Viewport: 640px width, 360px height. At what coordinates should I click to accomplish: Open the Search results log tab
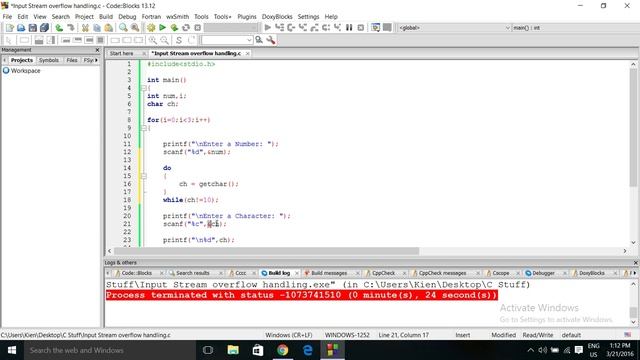193,273
